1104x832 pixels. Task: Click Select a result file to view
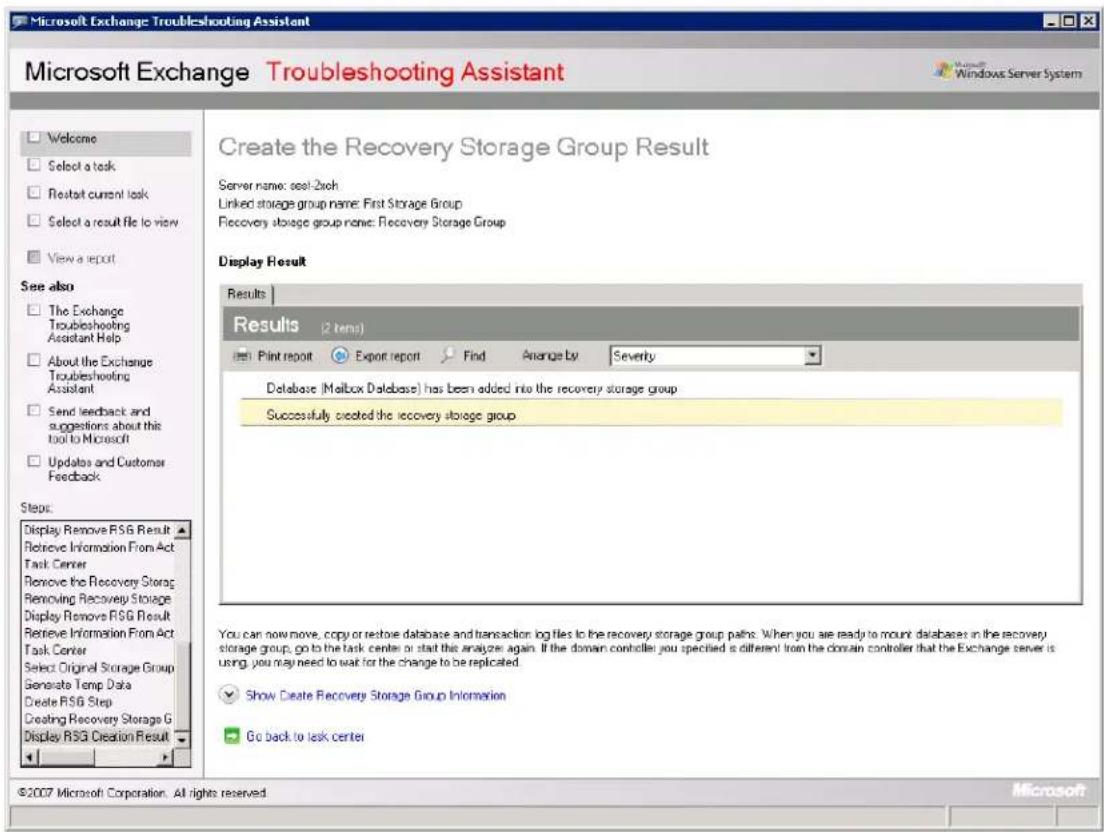113,222
